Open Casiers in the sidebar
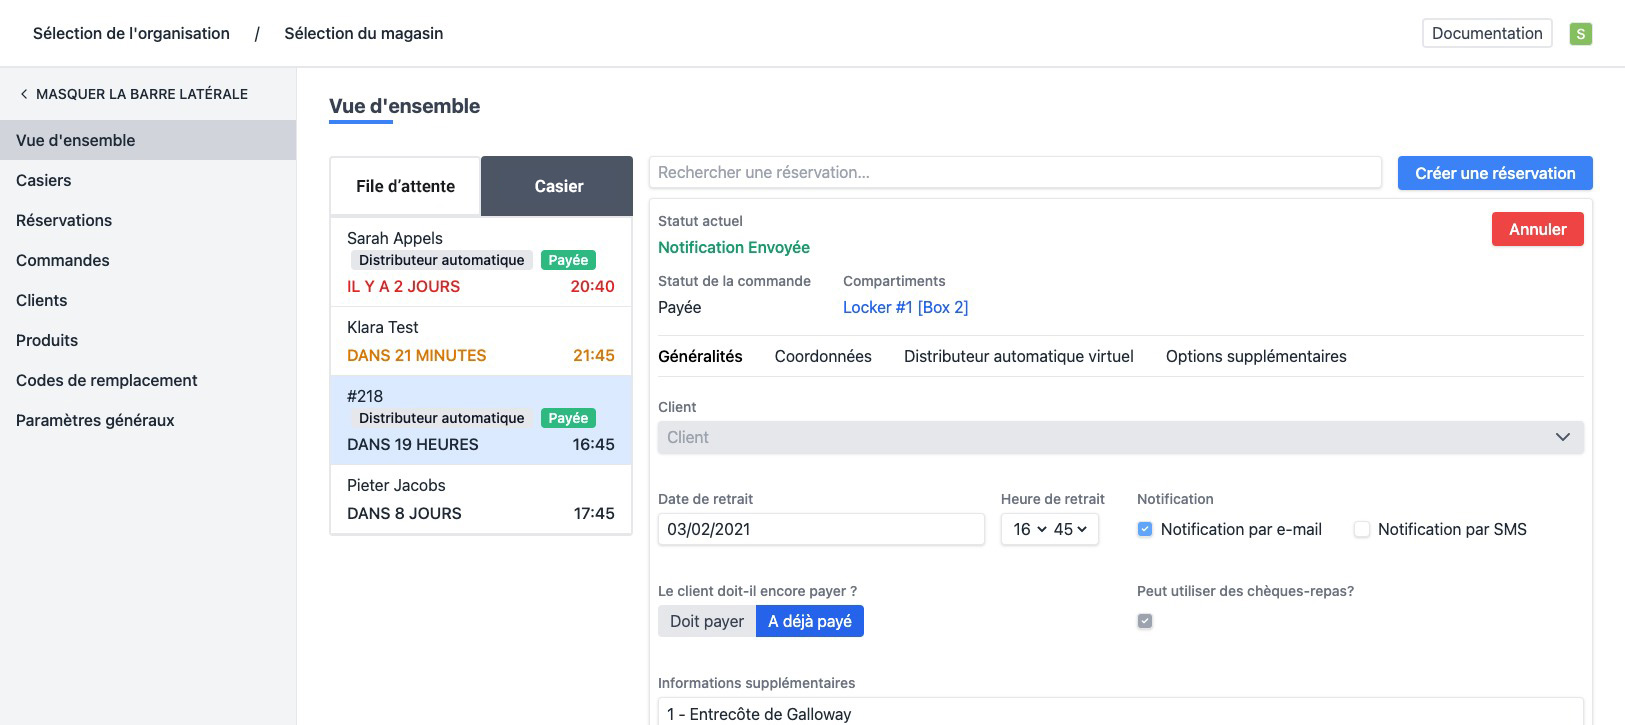The width and height of the screenshot is (1625, 725). (x=44, y=180)
